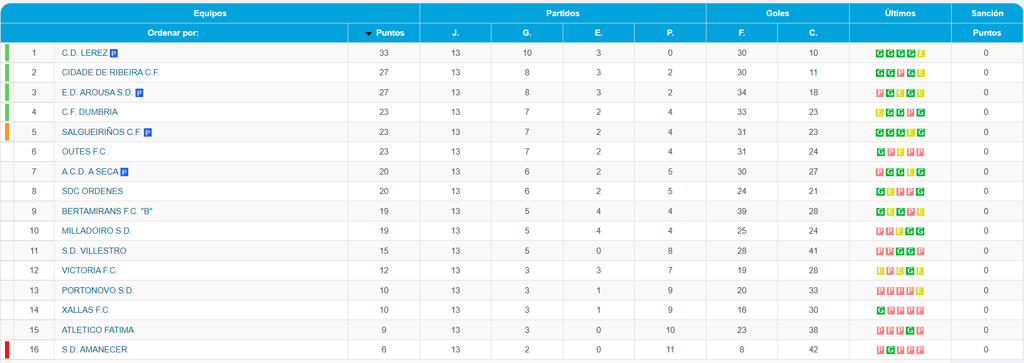
Task: Click the red relegation marker beside position 16
Action: (x=7, y=350)
